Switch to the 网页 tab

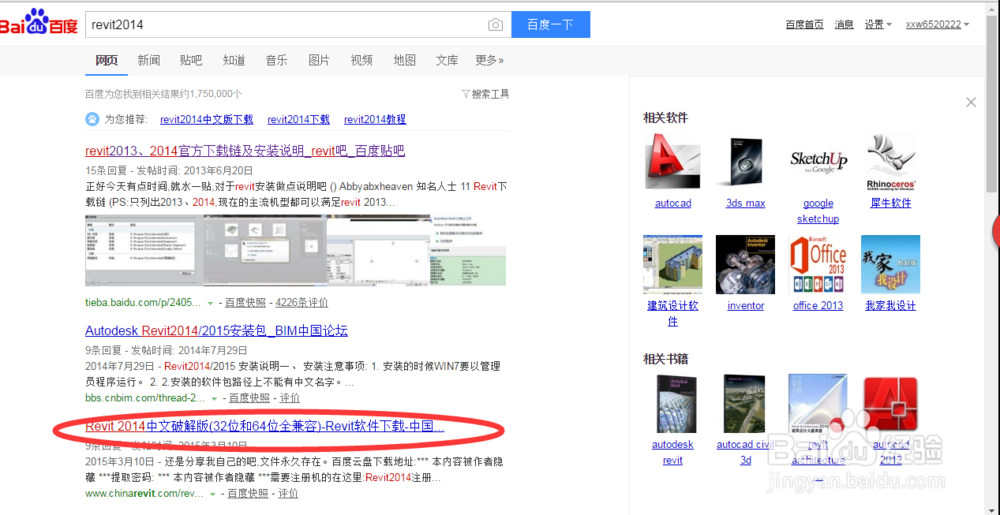coord(107,61)
